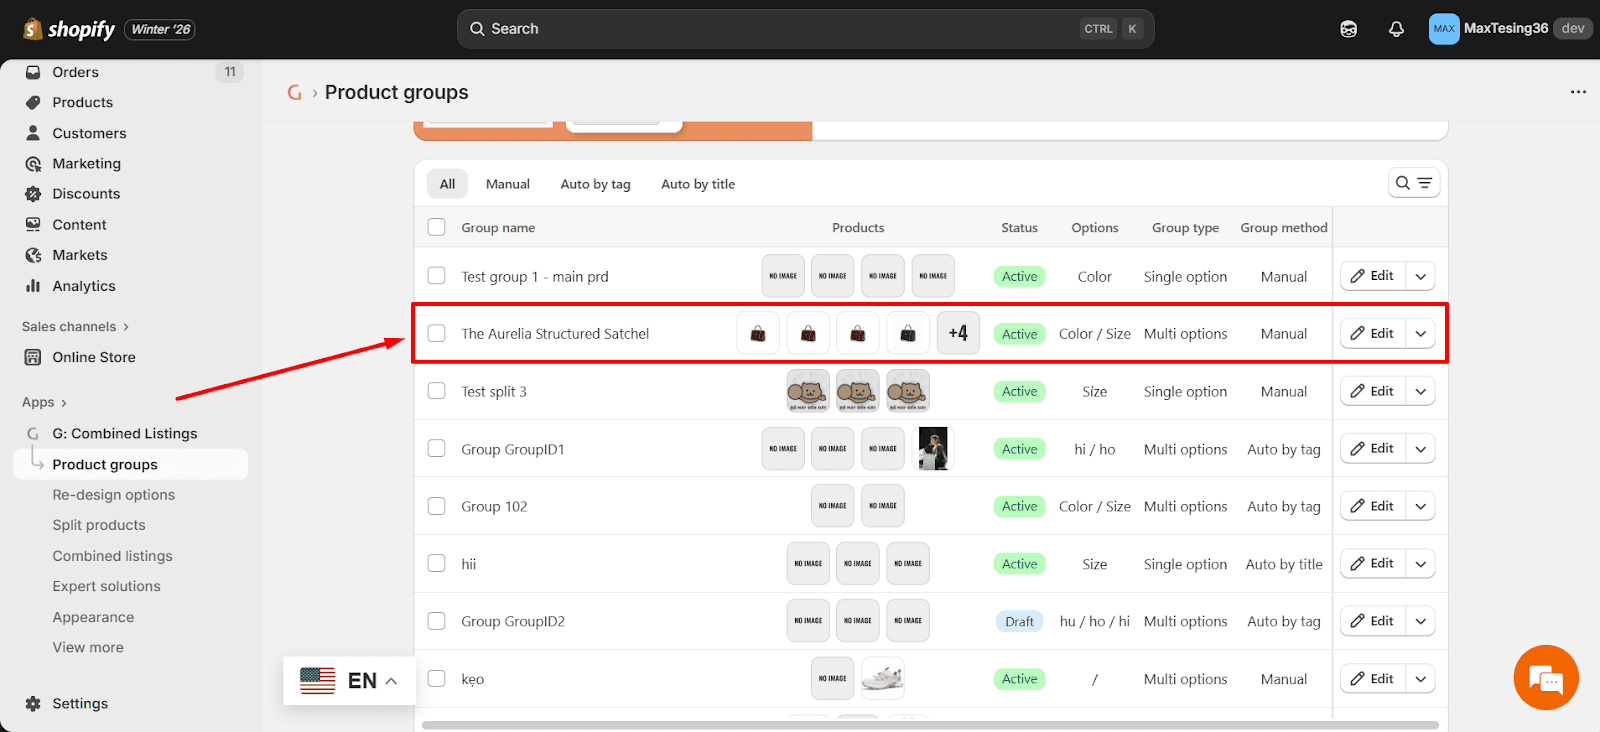The width and height of the screenshot is (1600, 732).
Task: Click the horizontal scrollbar below the table
Action: click(930, 725)
